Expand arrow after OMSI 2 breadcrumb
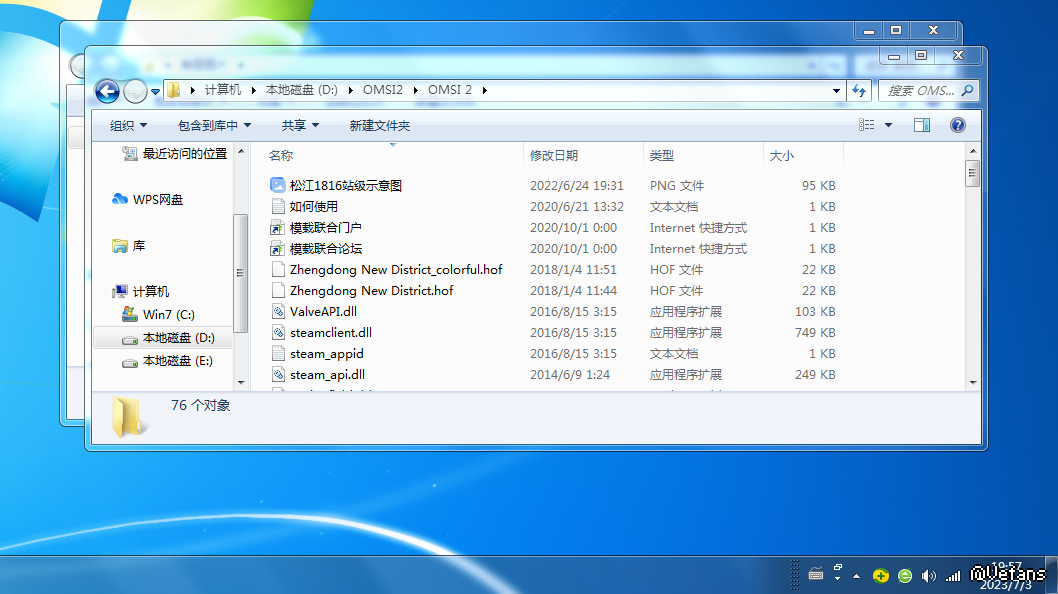This screenshot has width=1058, height=594. tap(484, 90)
